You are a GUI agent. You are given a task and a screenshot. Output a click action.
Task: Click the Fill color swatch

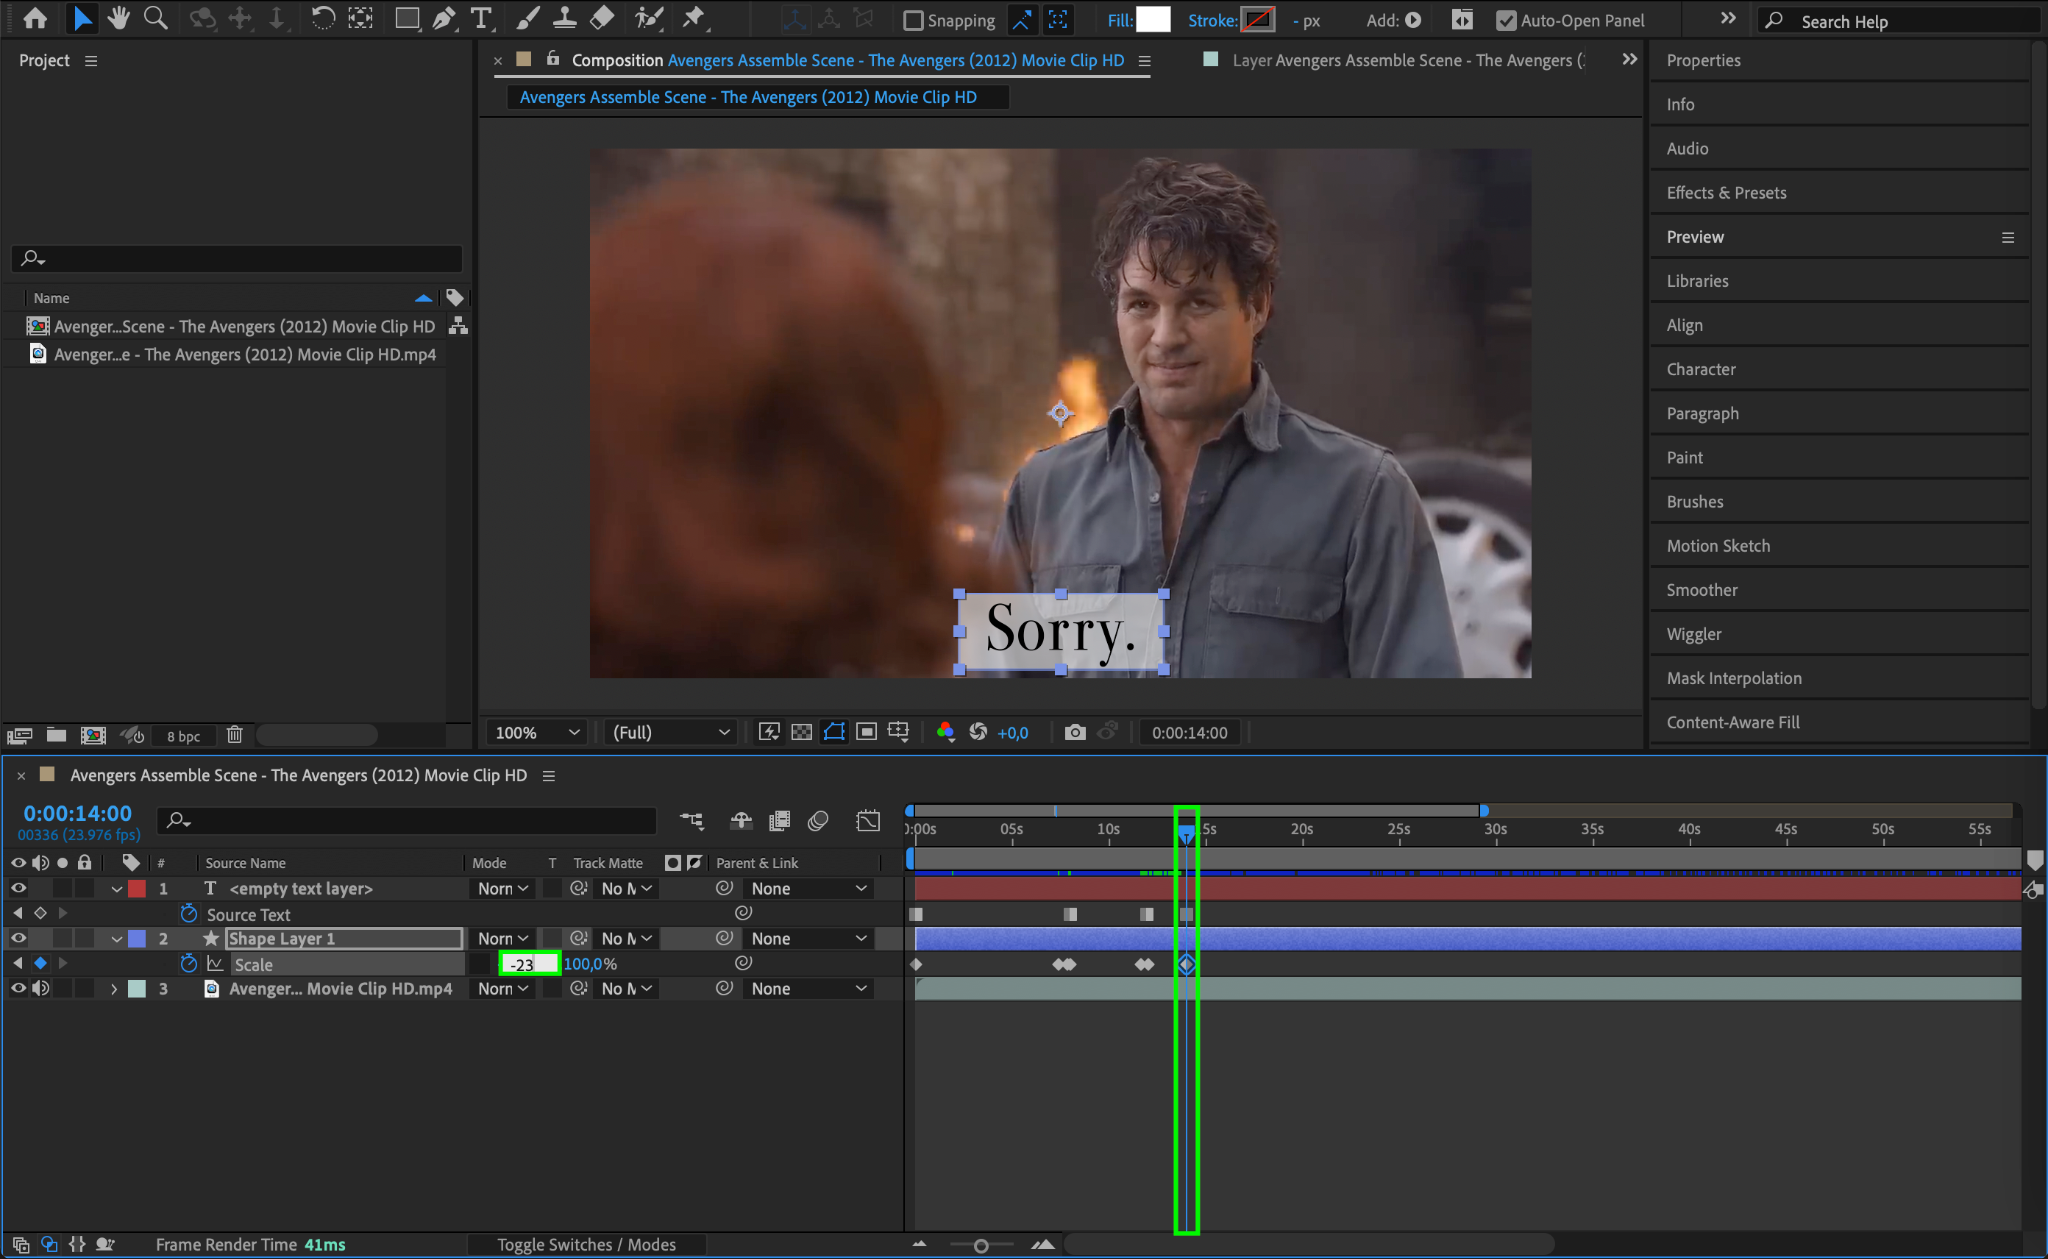pyautogui.click(x=1153, y=20)
